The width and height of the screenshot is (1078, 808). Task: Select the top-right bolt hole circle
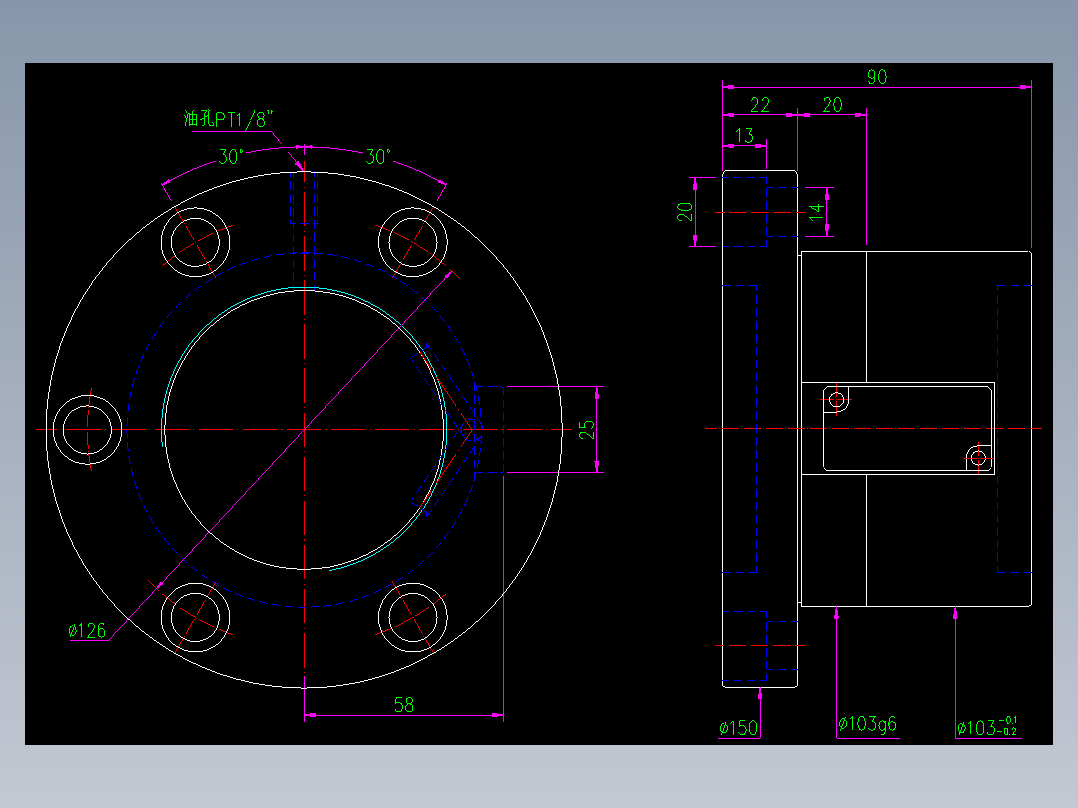[412, 242]
